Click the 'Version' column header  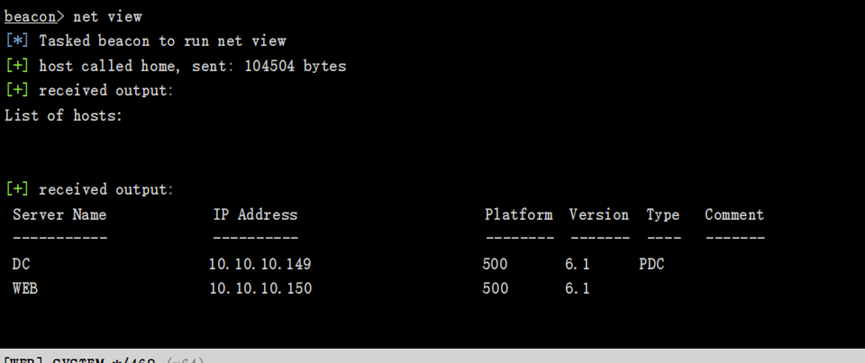tap(599, 215)
